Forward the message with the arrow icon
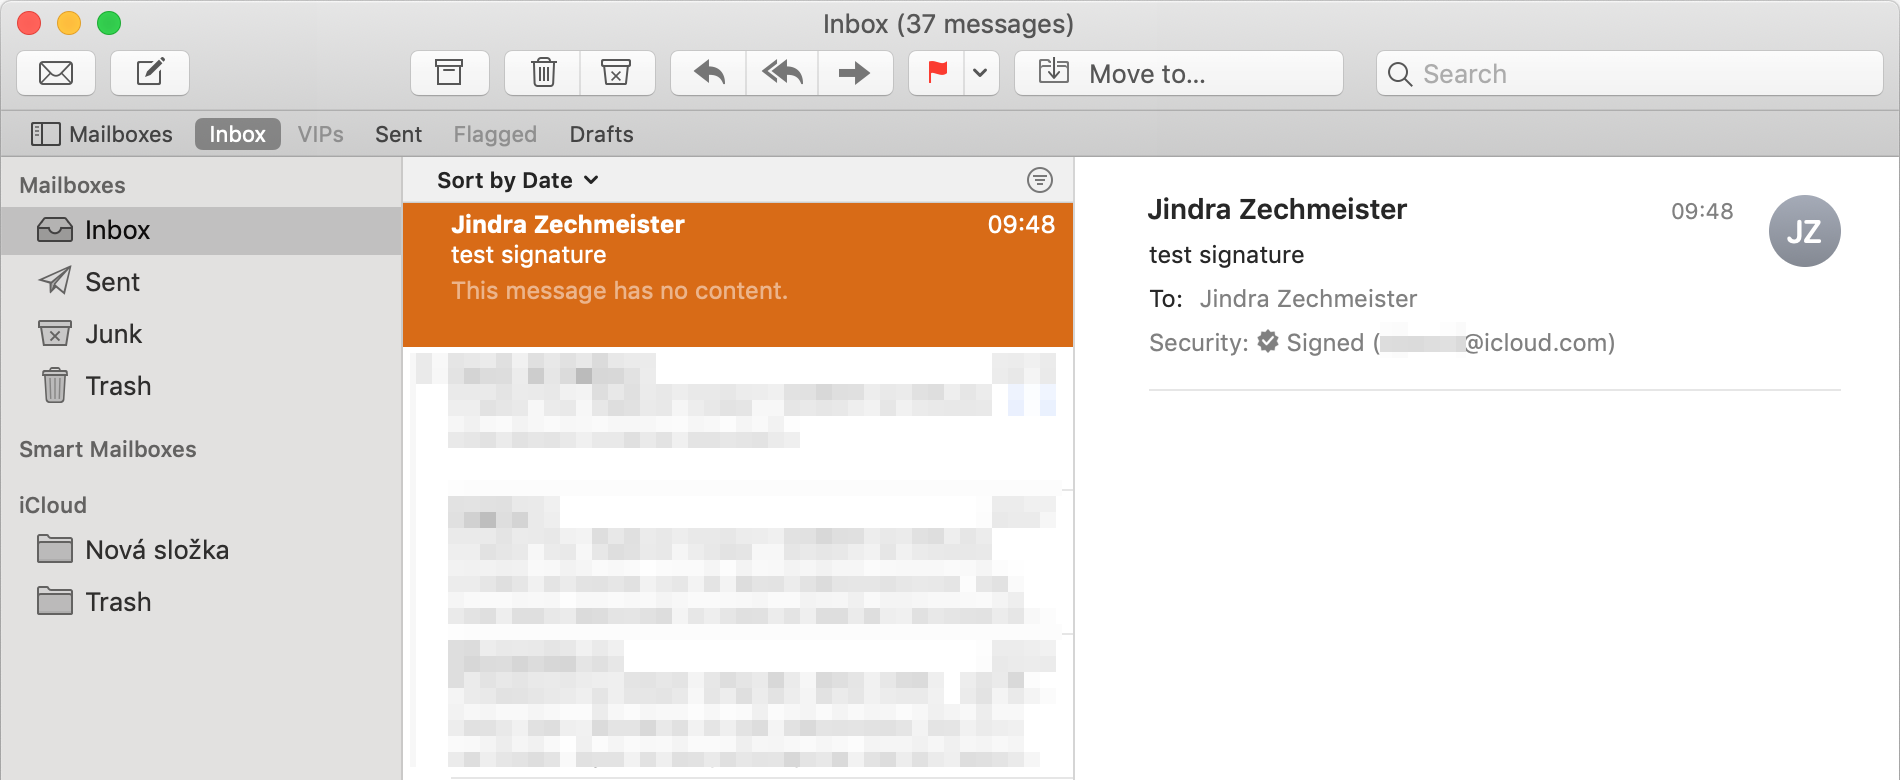 [855, 73]
